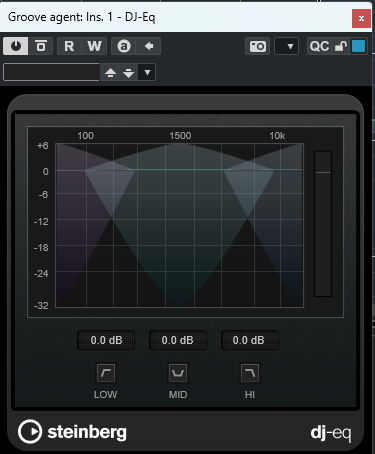Open the preset management dropdown arrow
This screenshot has width=375, height=454.
pyautogui.click(x=147, y=72)
